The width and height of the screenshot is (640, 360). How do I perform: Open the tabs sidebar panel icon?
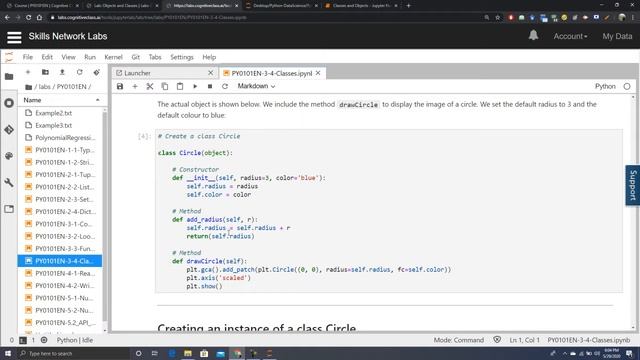9,209
